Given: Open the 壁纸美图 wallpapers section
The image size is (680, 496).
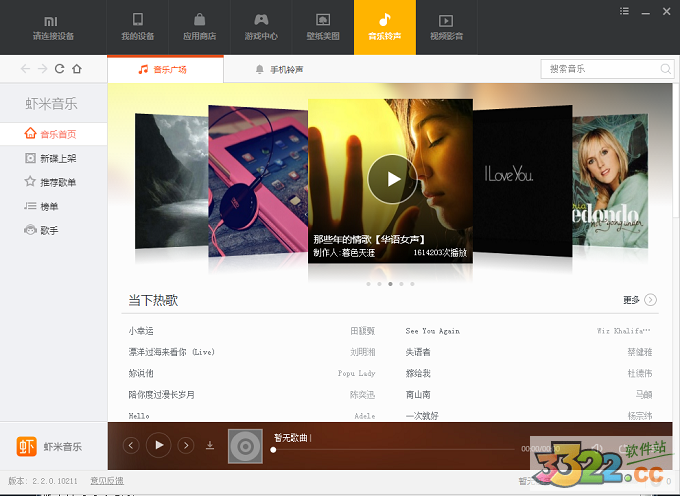Looking at the screenshot, I should point(323,27).
